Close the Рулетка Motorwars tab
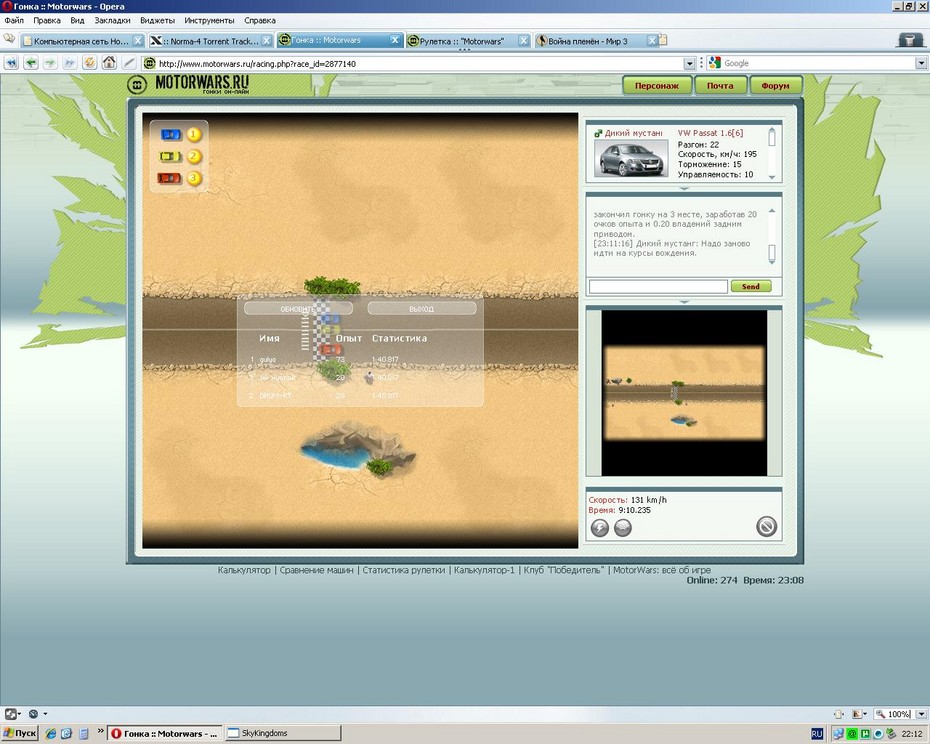Viewport: 930px width, 744px height. [524, 40]
